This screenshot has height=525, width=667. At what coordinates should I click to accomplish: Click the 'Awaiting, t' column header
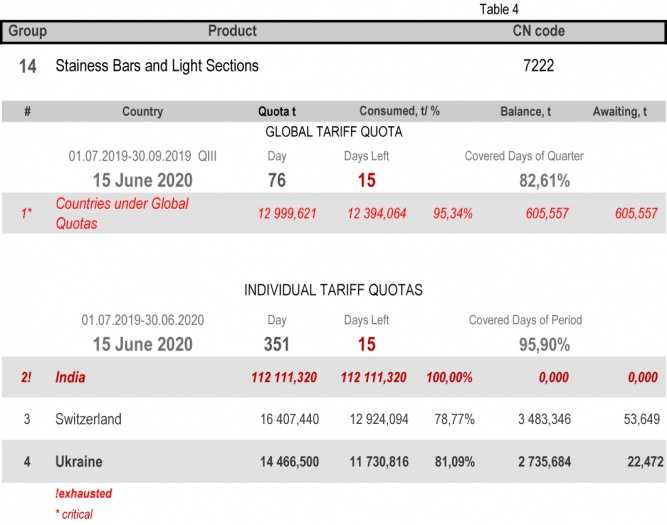pyautogui.click(x=619, y=111)
